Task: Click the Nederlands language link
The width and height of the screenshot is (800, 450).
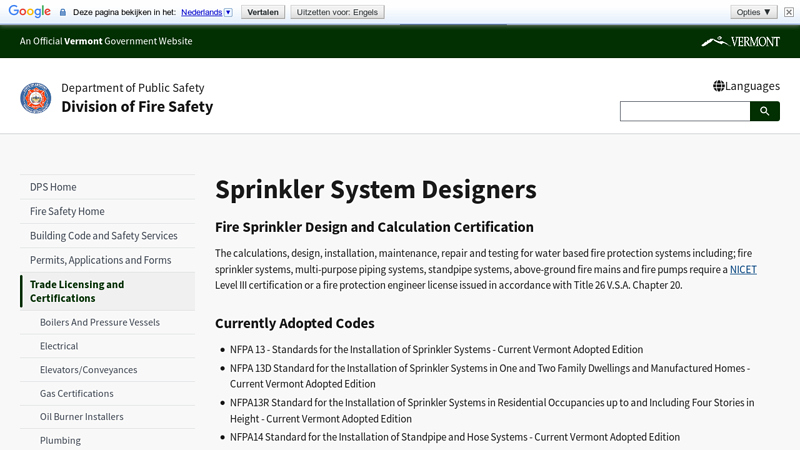Action: tap(202, 12)
